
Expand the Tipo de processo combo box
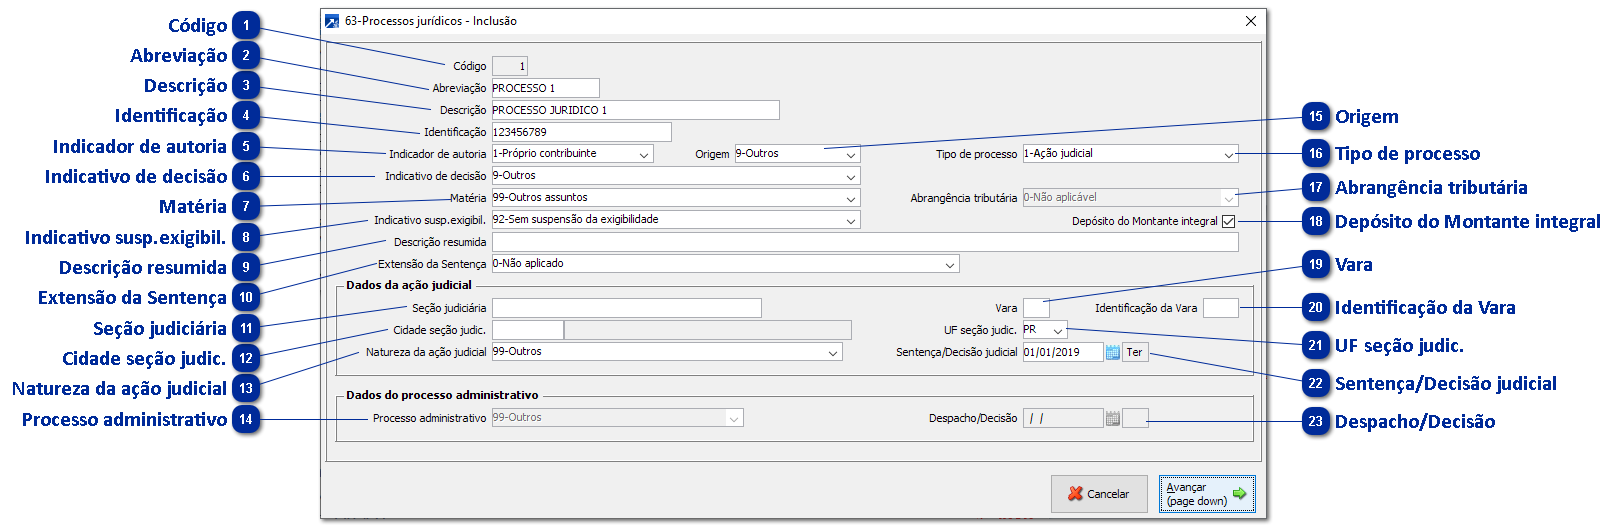1229,154
